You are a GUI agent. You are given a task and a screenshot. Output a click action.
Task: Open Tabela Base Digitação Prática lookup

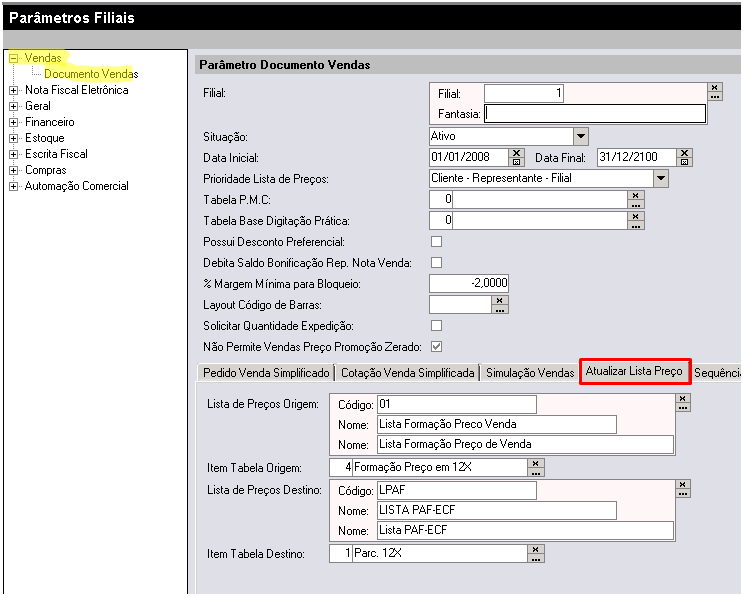pyautogui.click(x=635, y=225)
